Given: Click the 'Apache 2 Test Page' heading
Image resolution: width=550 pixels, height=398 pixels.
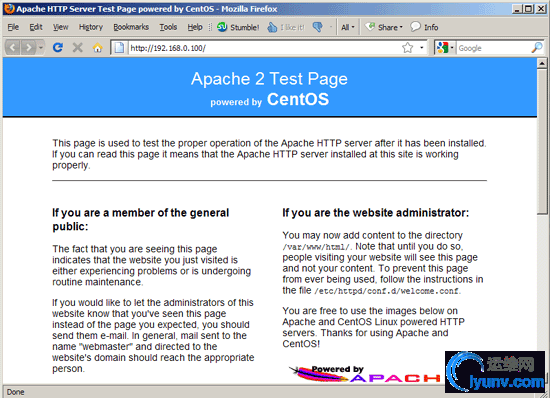Looking at the screenshot, I should [269, 79].
